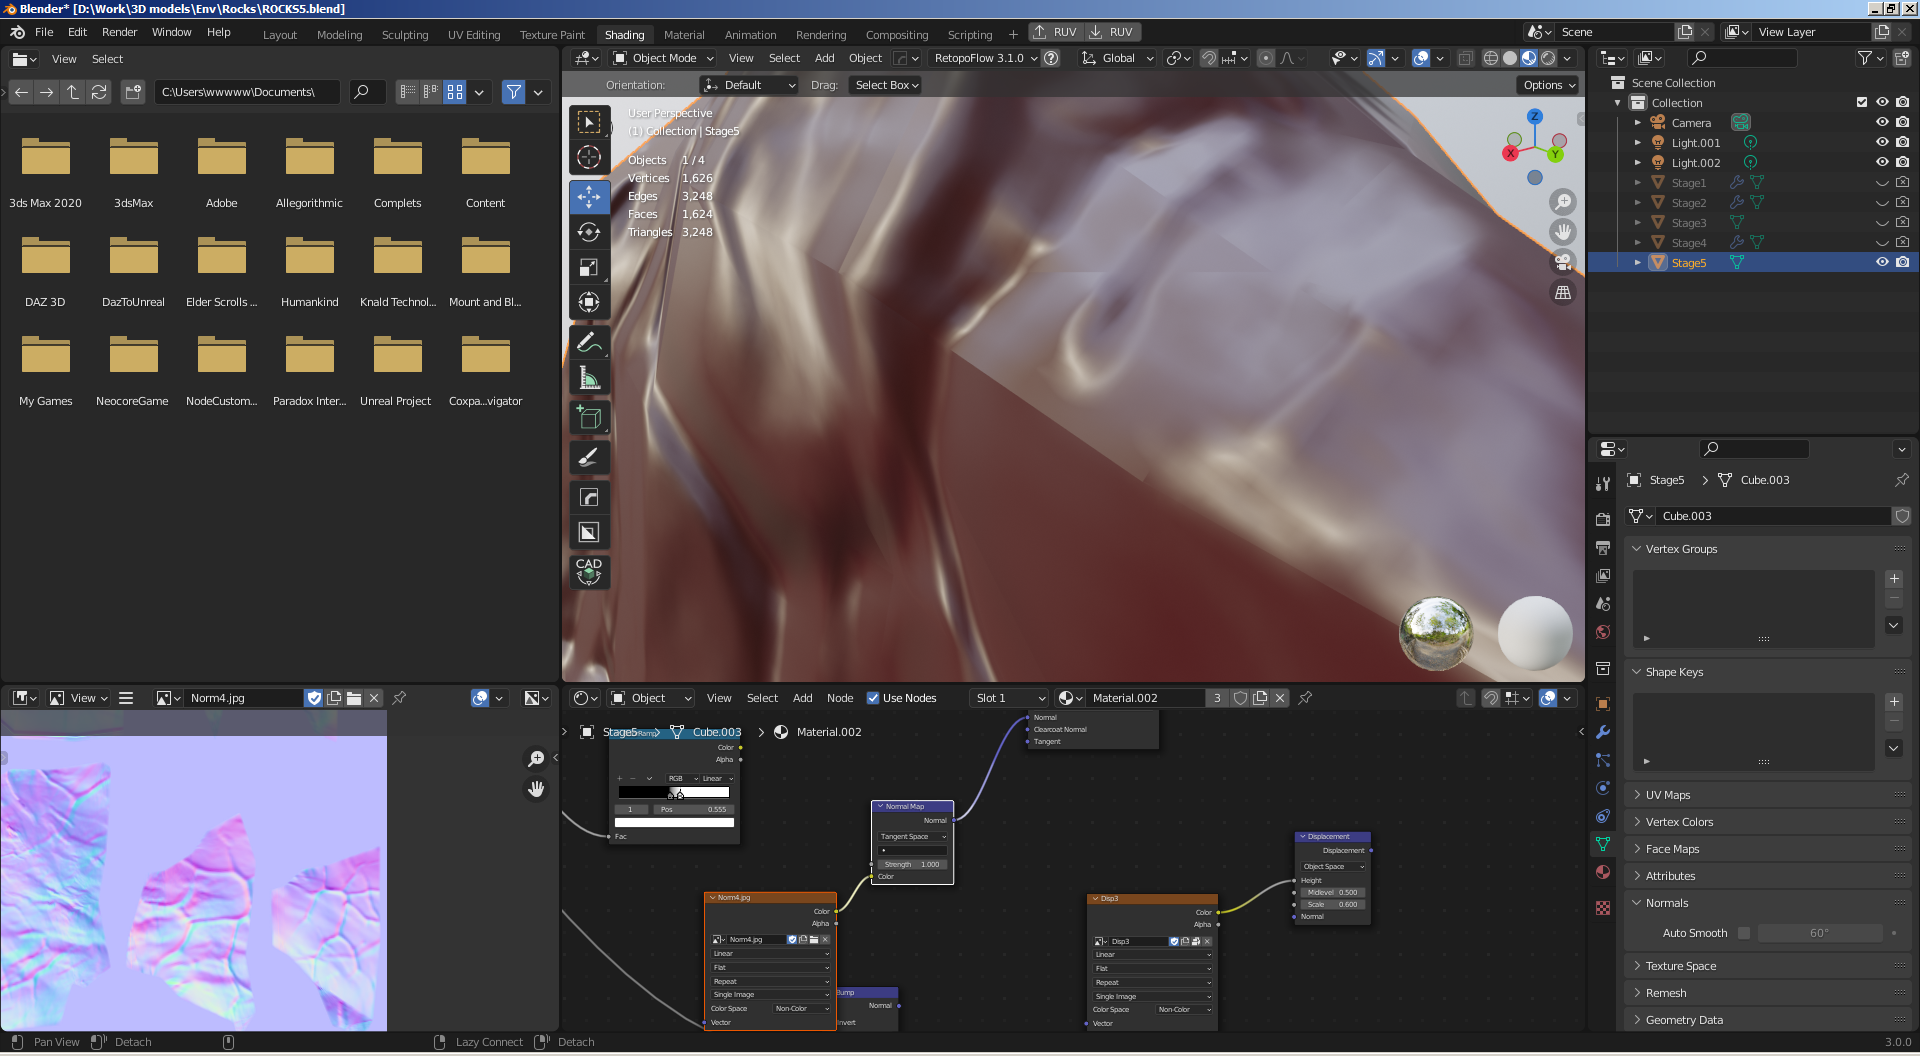Select the Scale tool in viewport toolbar

click(589, 267)
